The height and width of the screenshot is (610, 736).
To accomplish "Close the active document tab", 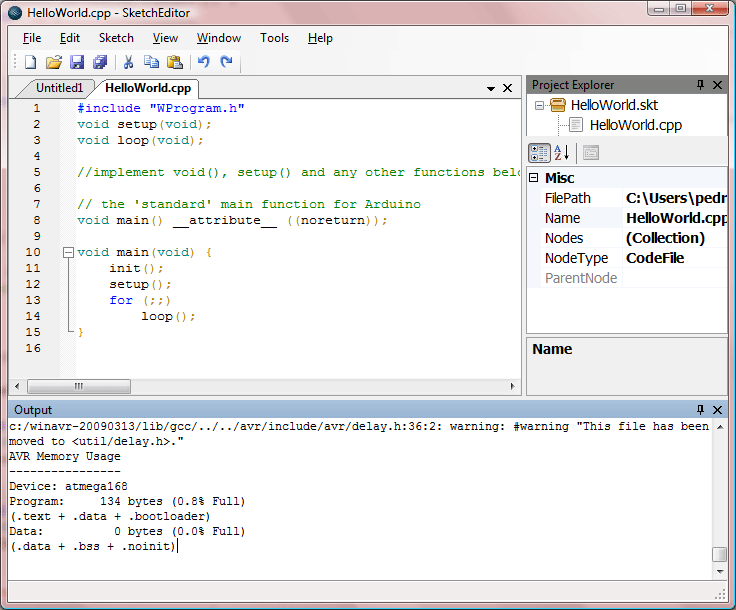I will 507,88.
